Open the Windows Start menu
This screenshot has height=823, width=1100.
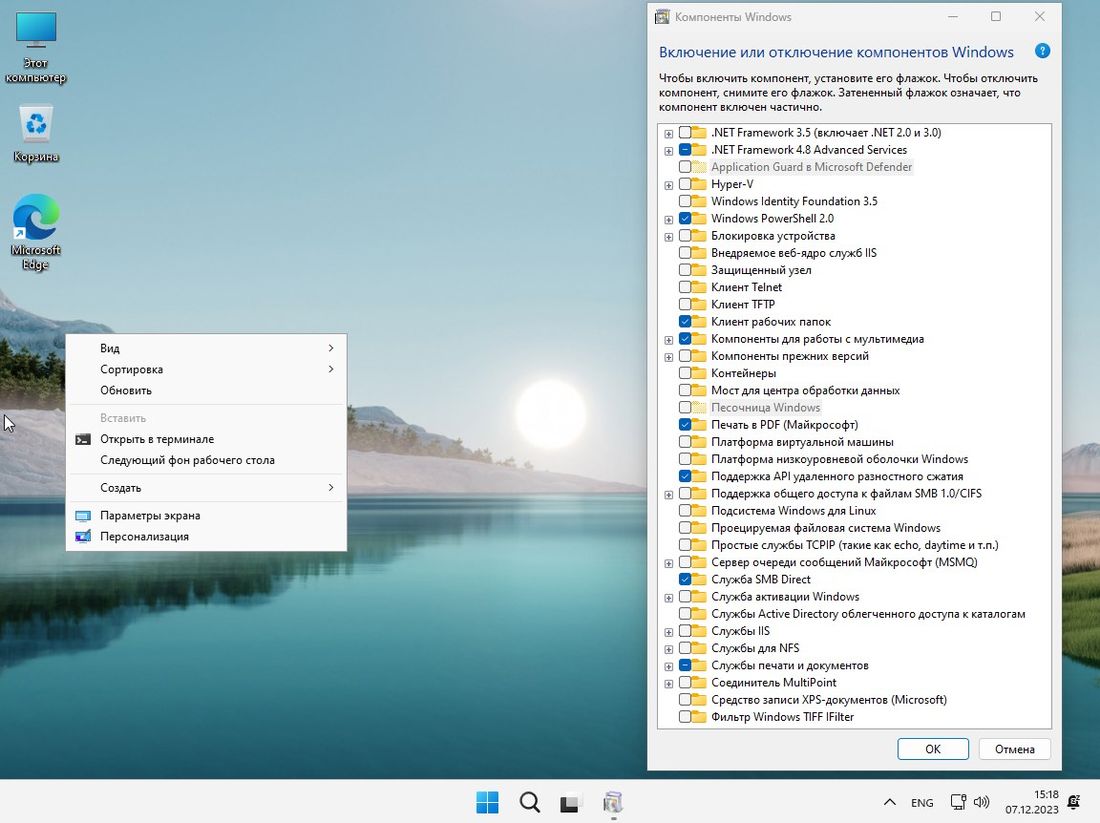click(487, 802)
